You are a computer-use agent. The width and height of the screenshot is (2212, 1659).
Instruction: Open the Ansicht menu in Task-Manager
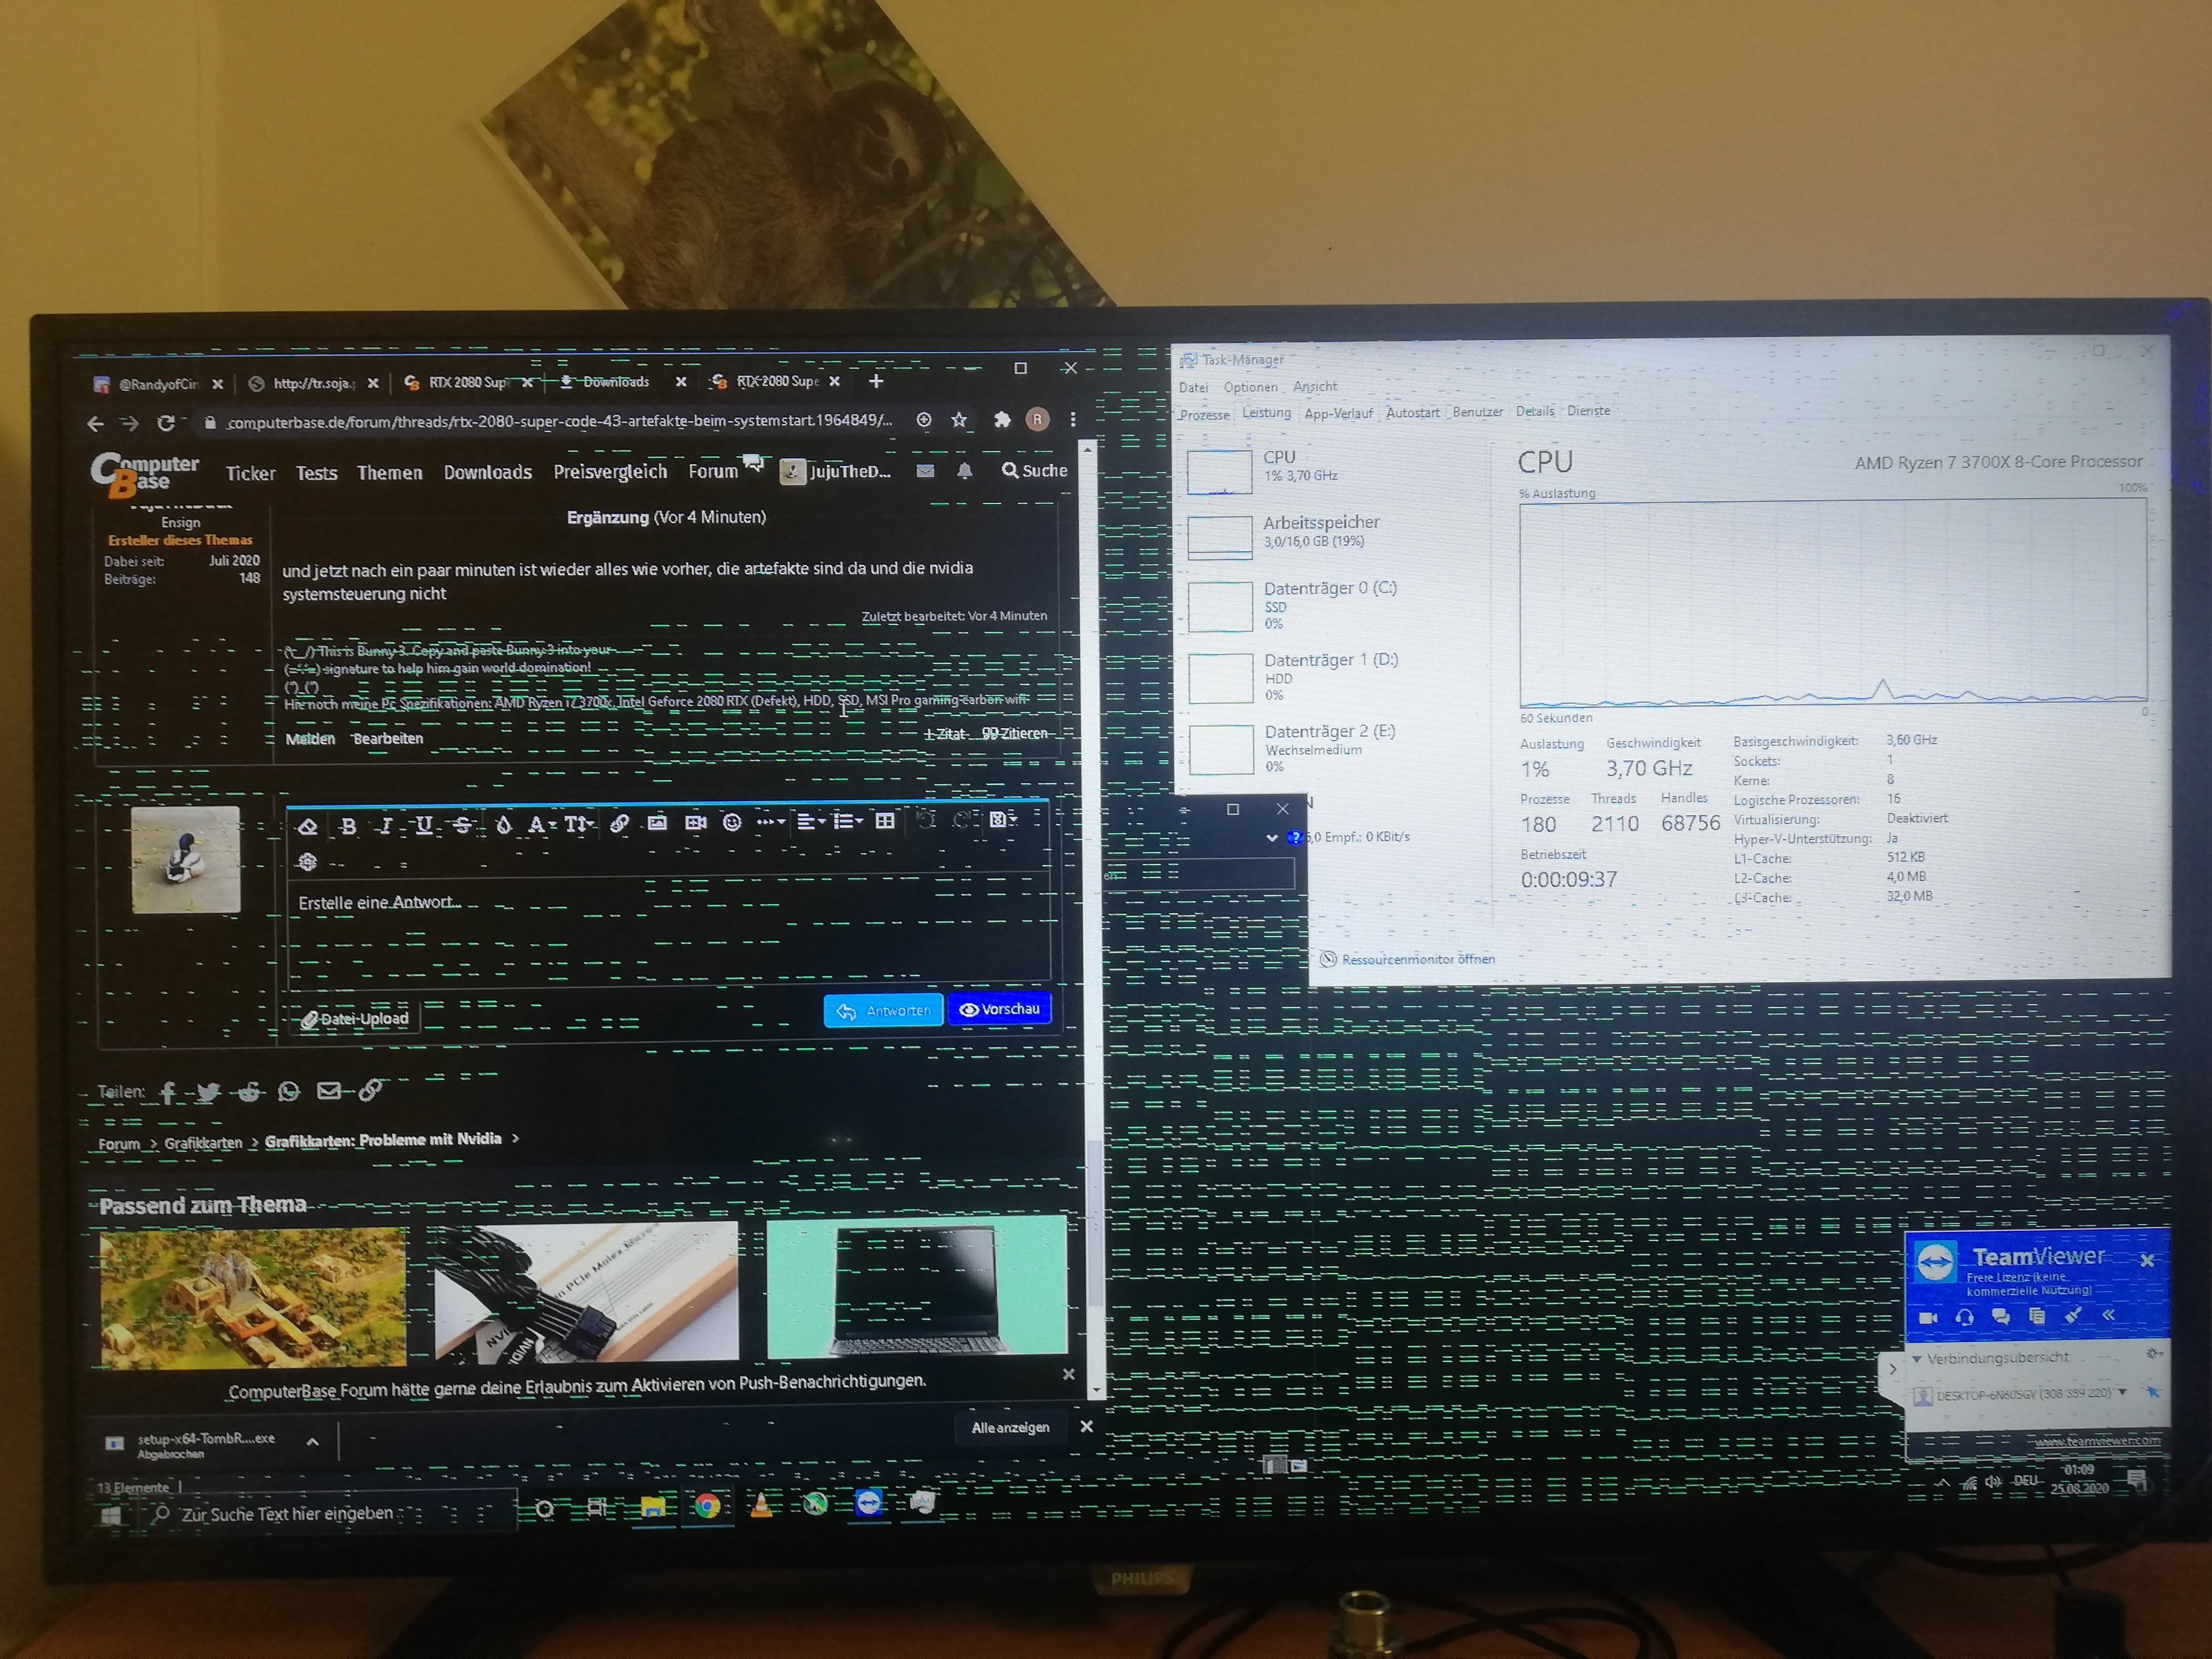click(1314, 387)
